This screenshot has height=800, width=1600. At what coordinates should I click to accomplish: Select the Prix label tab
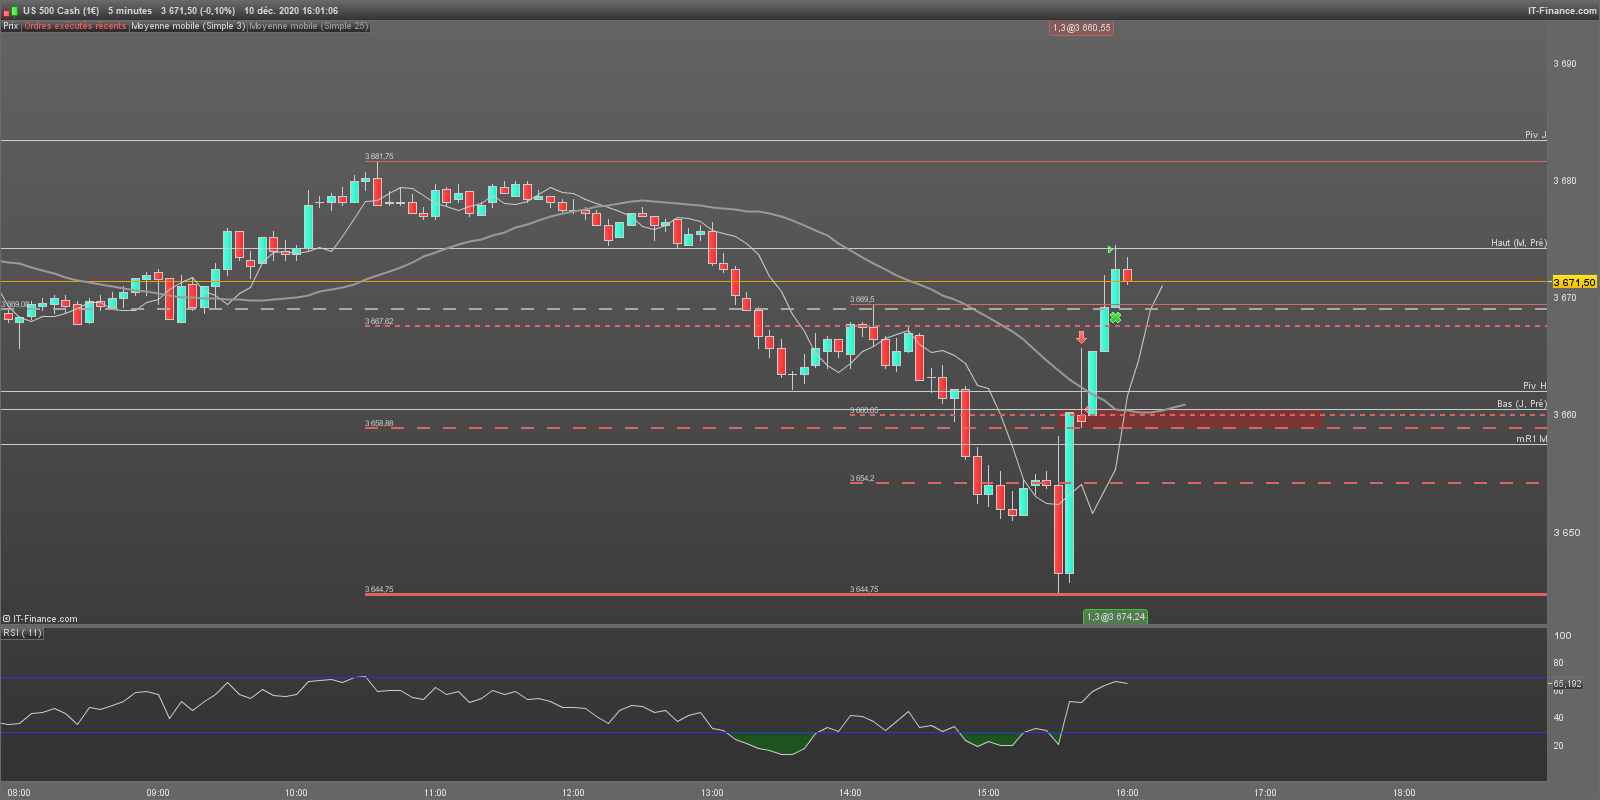point(11,26)
